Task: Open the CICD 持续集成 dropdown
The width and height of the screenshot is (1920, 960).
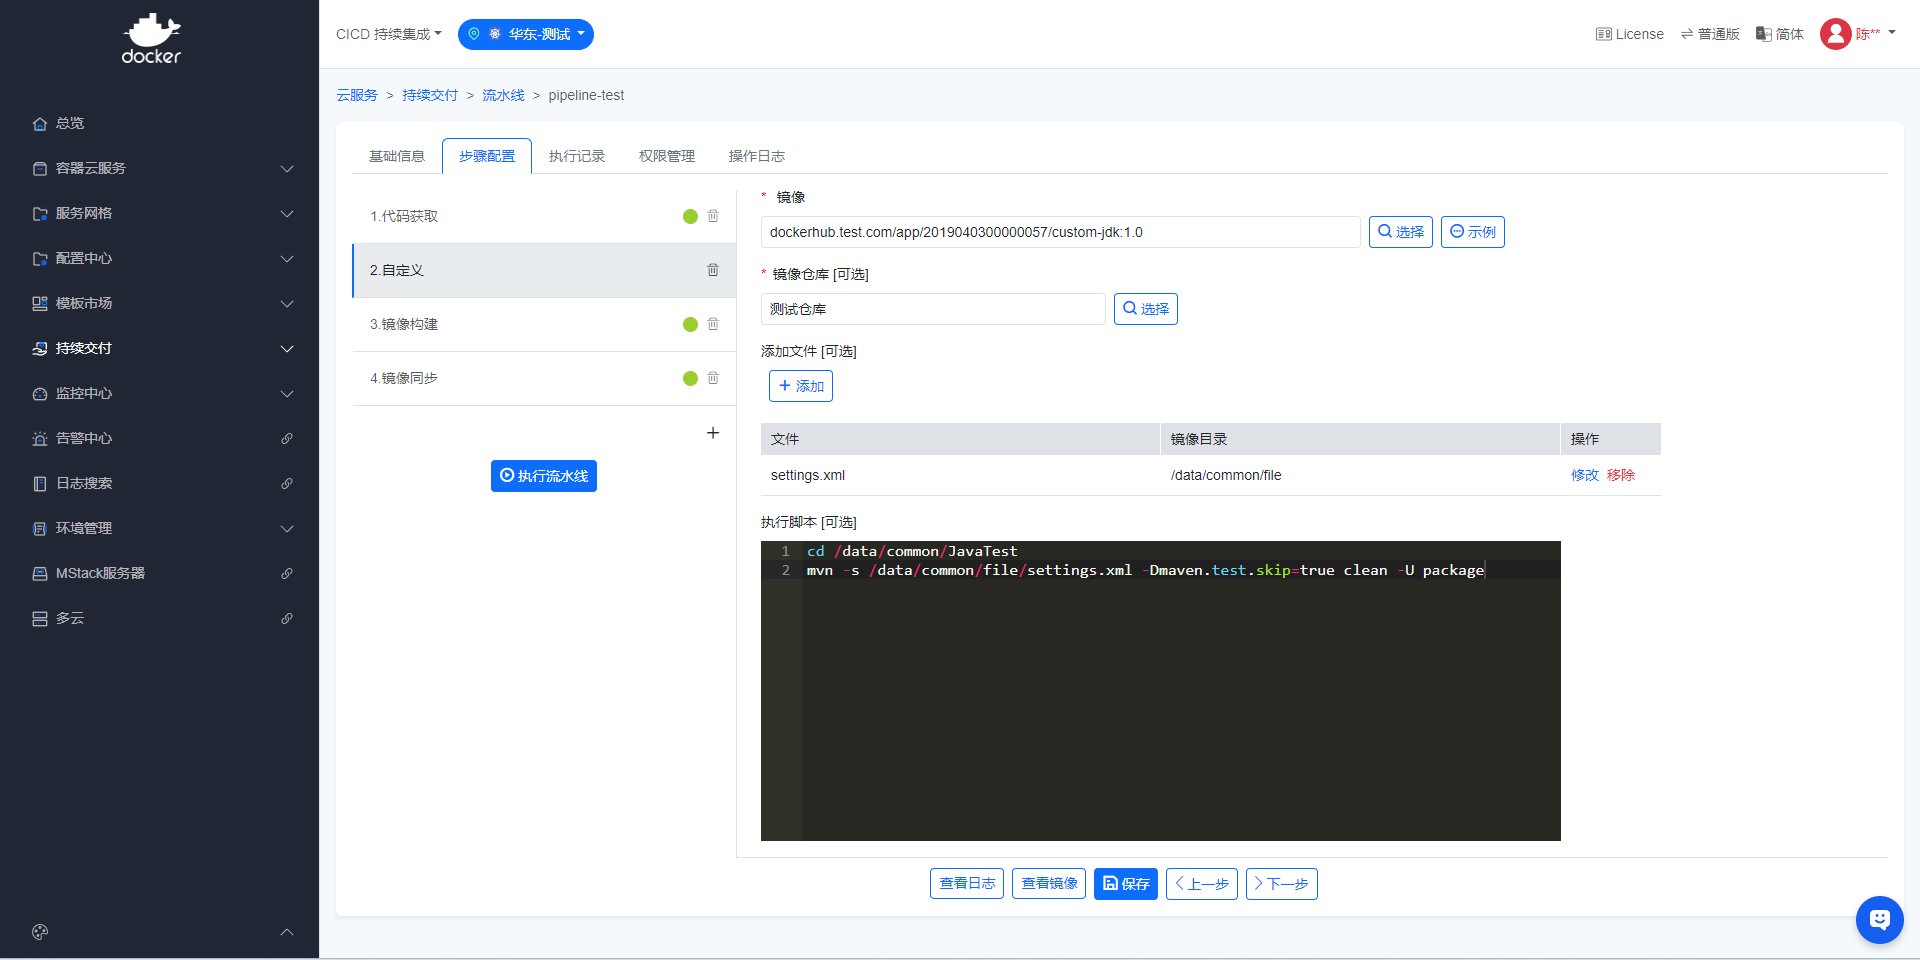Action: [x=388, y=34]
